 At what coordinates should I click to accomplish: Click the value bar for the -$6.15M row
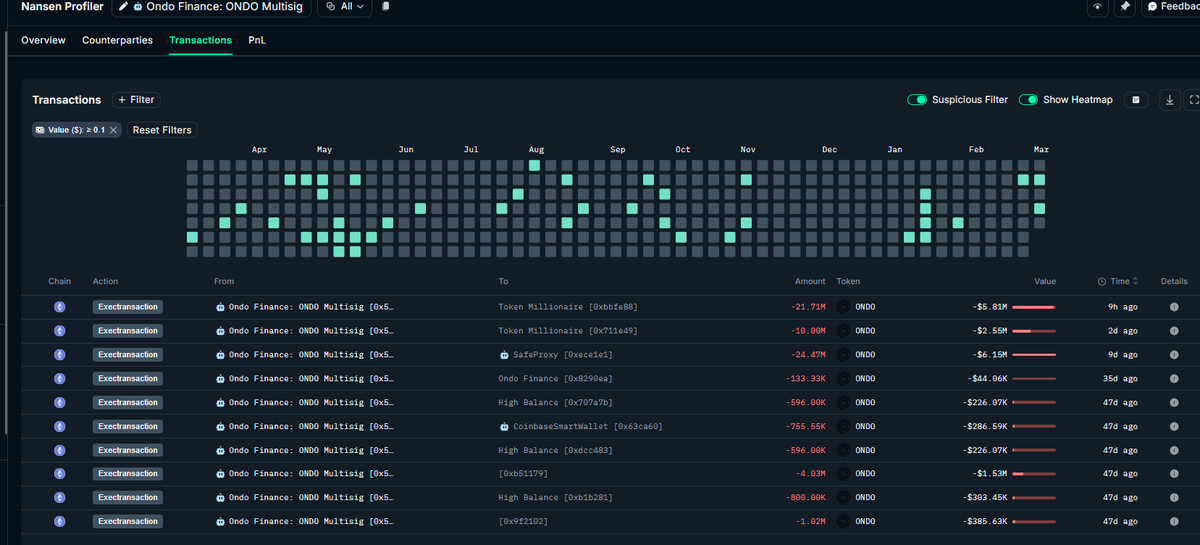(1034, 355)
